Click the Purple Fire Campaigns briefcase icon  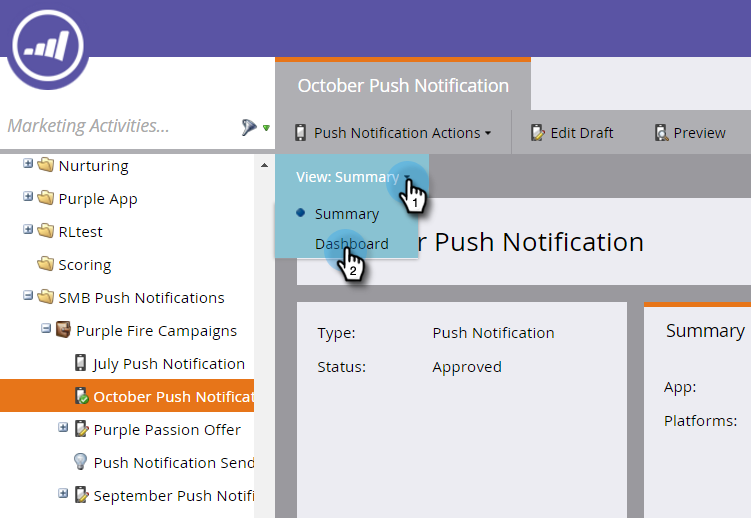(x=63, y=329)
